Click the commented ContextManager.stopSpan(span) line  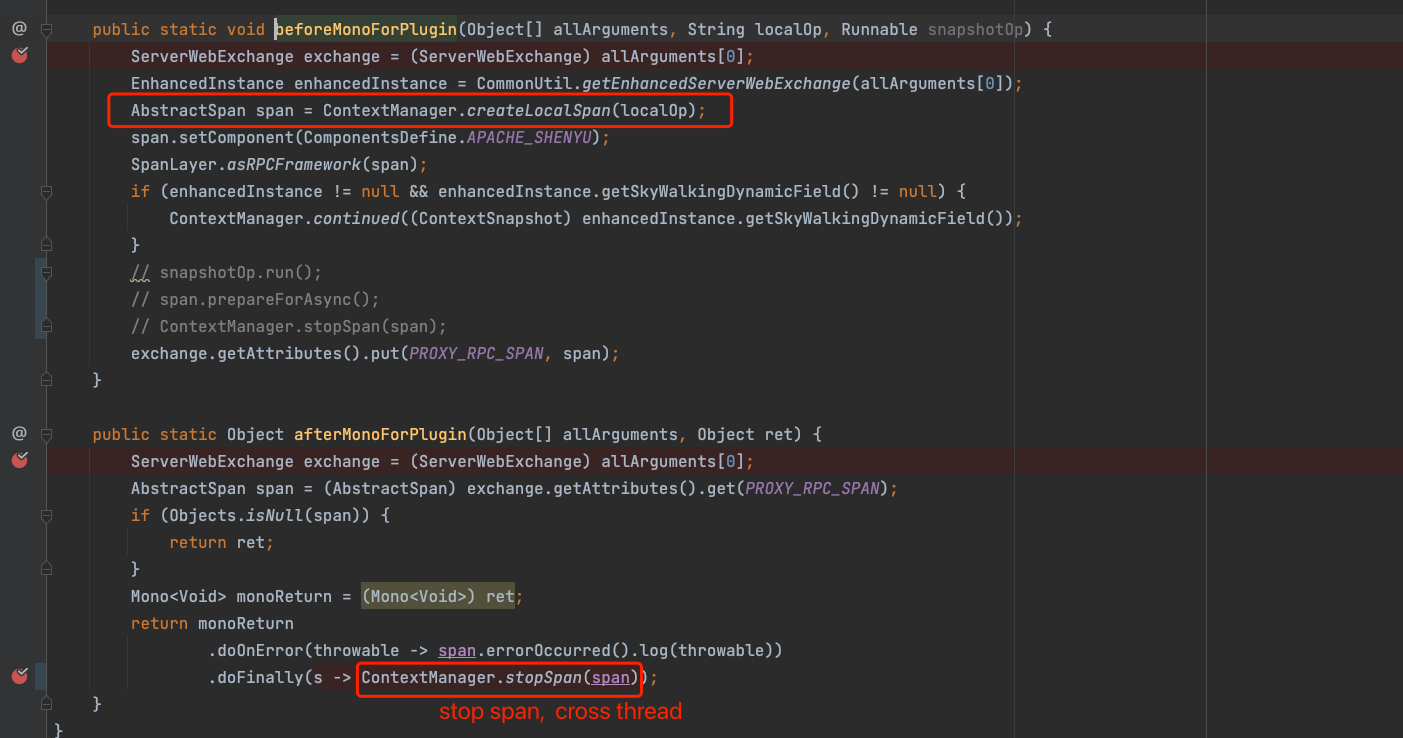[x=289, y=326]
